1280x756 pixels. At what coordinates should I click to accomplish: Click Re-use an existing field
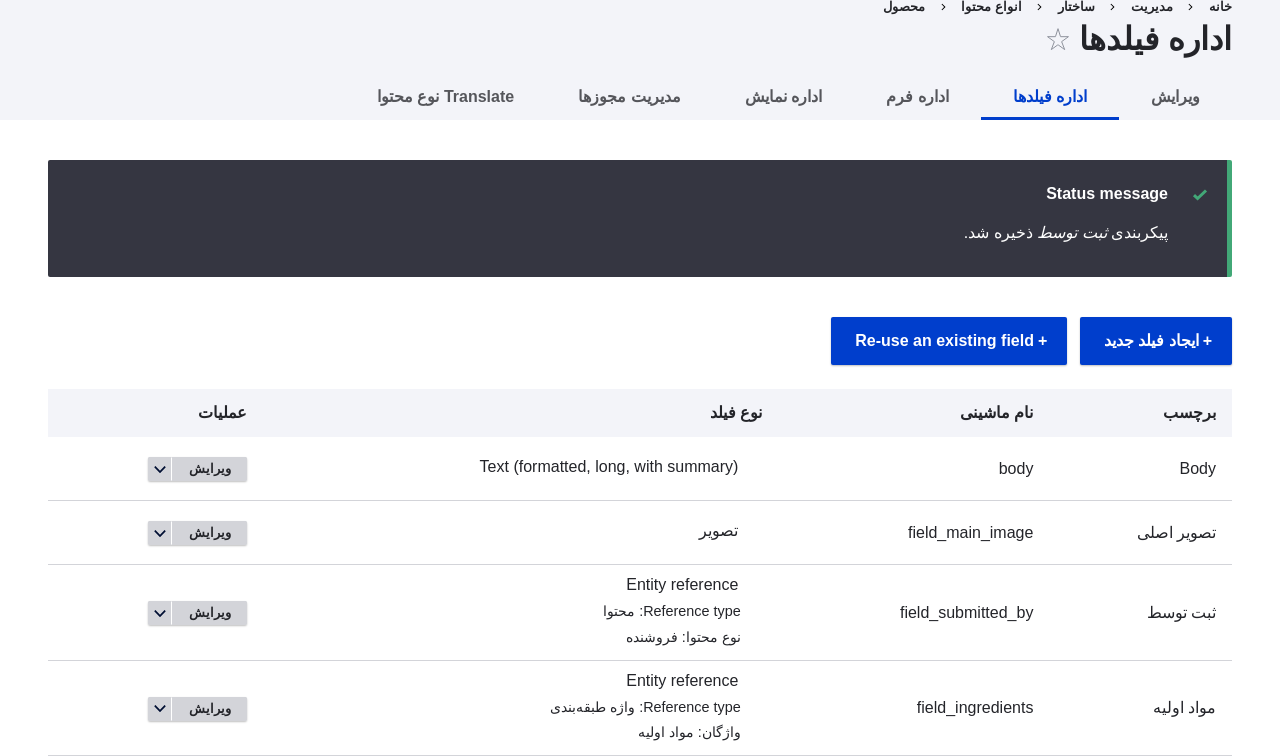coord(948,341)
